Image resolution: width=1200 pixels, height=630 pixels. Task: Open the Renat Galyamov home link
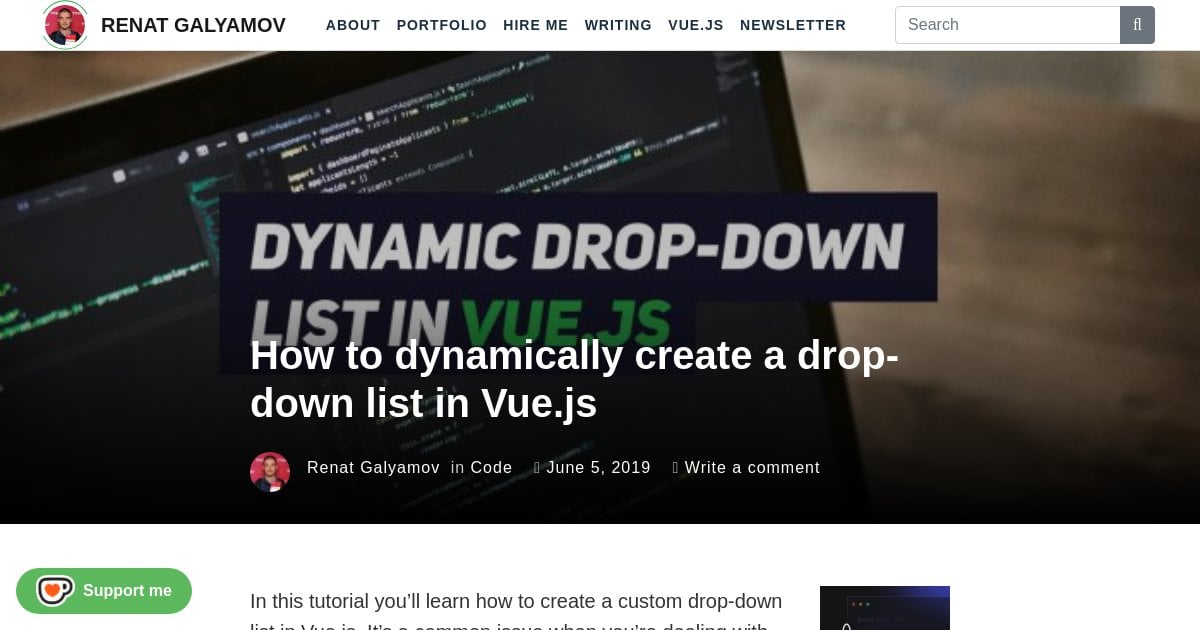click(193, 25)
